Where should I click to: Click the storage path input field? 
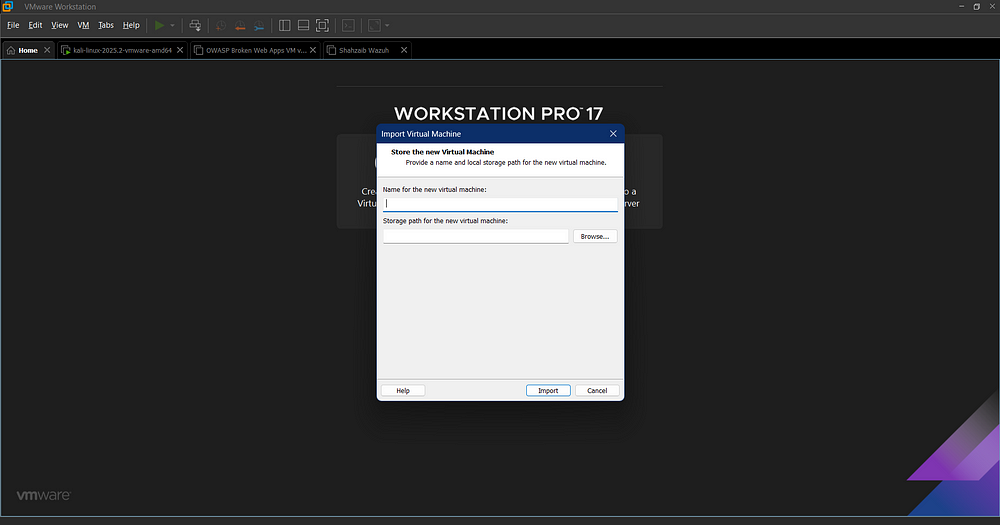point(475,237)
